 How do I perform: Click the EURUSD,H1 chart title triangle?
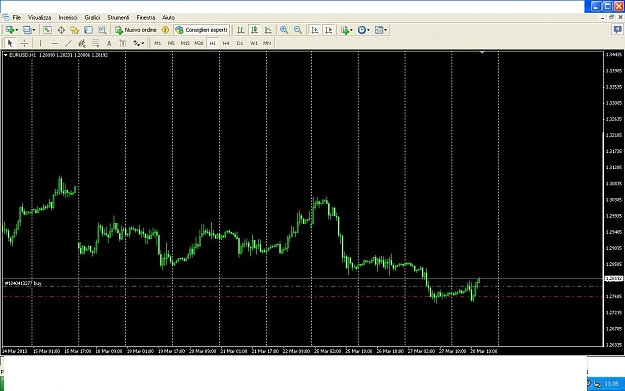(6, 55)
